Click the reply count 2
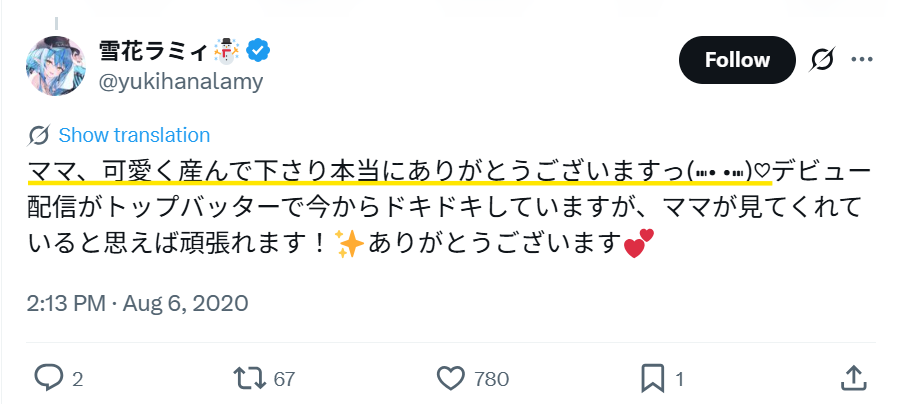 point(78,378)
